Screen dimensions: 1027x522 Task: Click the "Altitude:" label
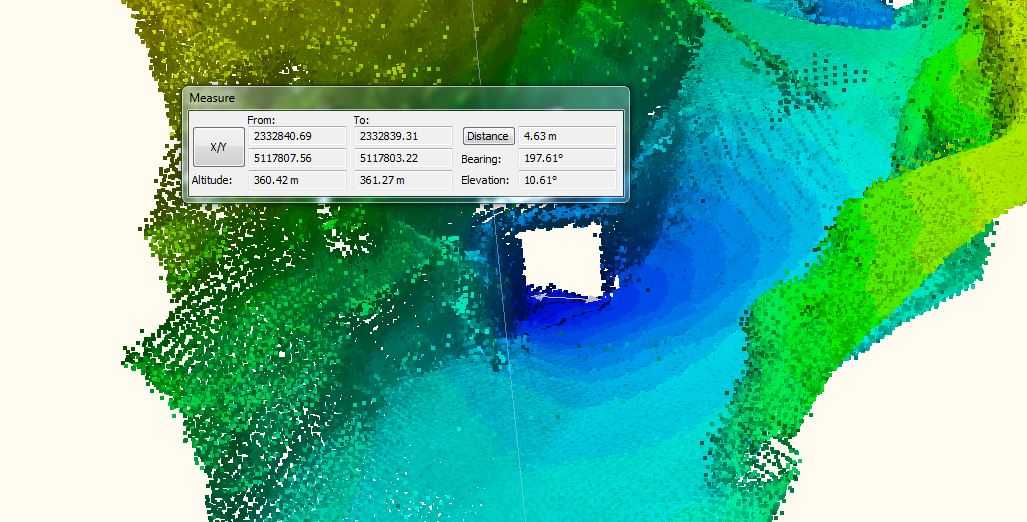pos(212,180)
